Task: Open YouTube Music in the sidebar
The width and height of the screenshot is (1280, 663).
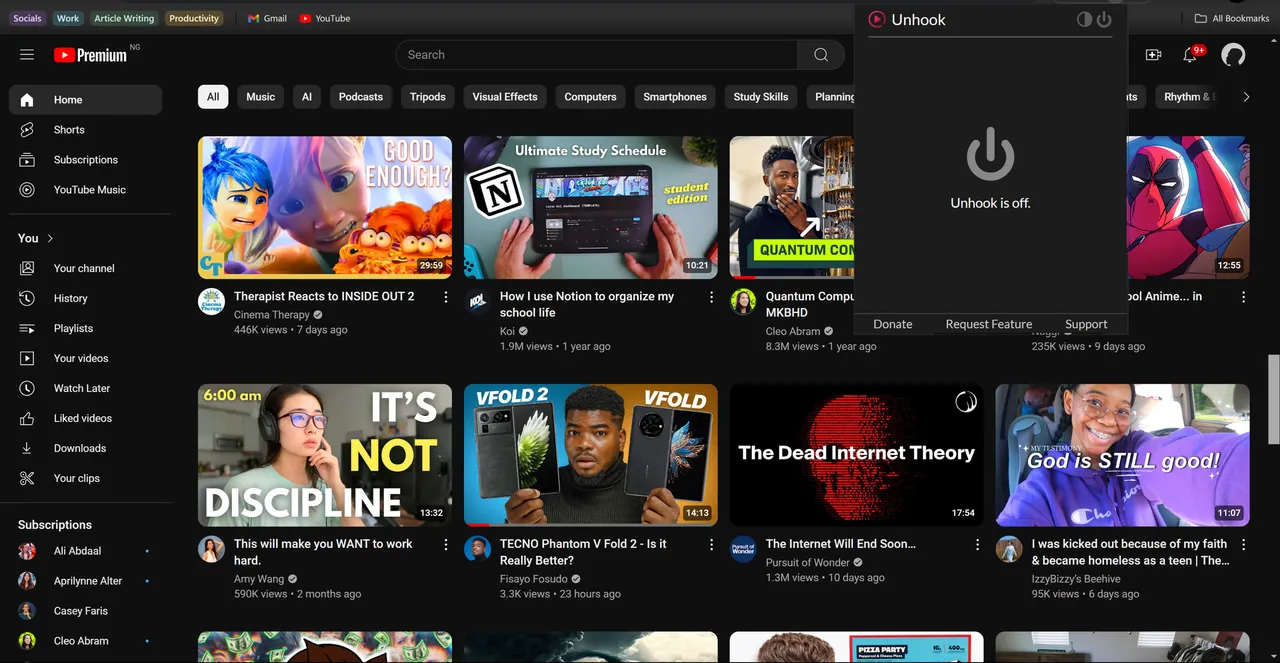Action: pyautogui.click(x=85, y=190)
